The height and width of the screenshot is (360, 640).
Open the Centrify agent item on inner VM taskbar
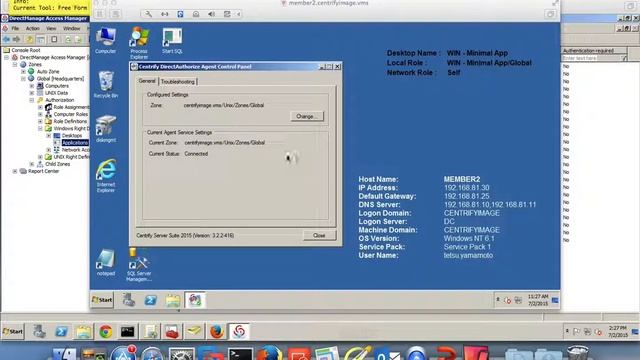[195, 300]
